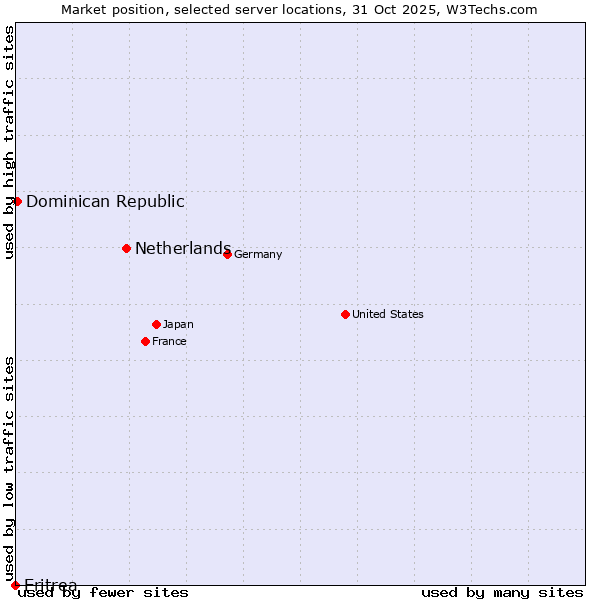Screen dimensions: 600x600
Task: Select the Japan data point marker
Action: (156, 324)
